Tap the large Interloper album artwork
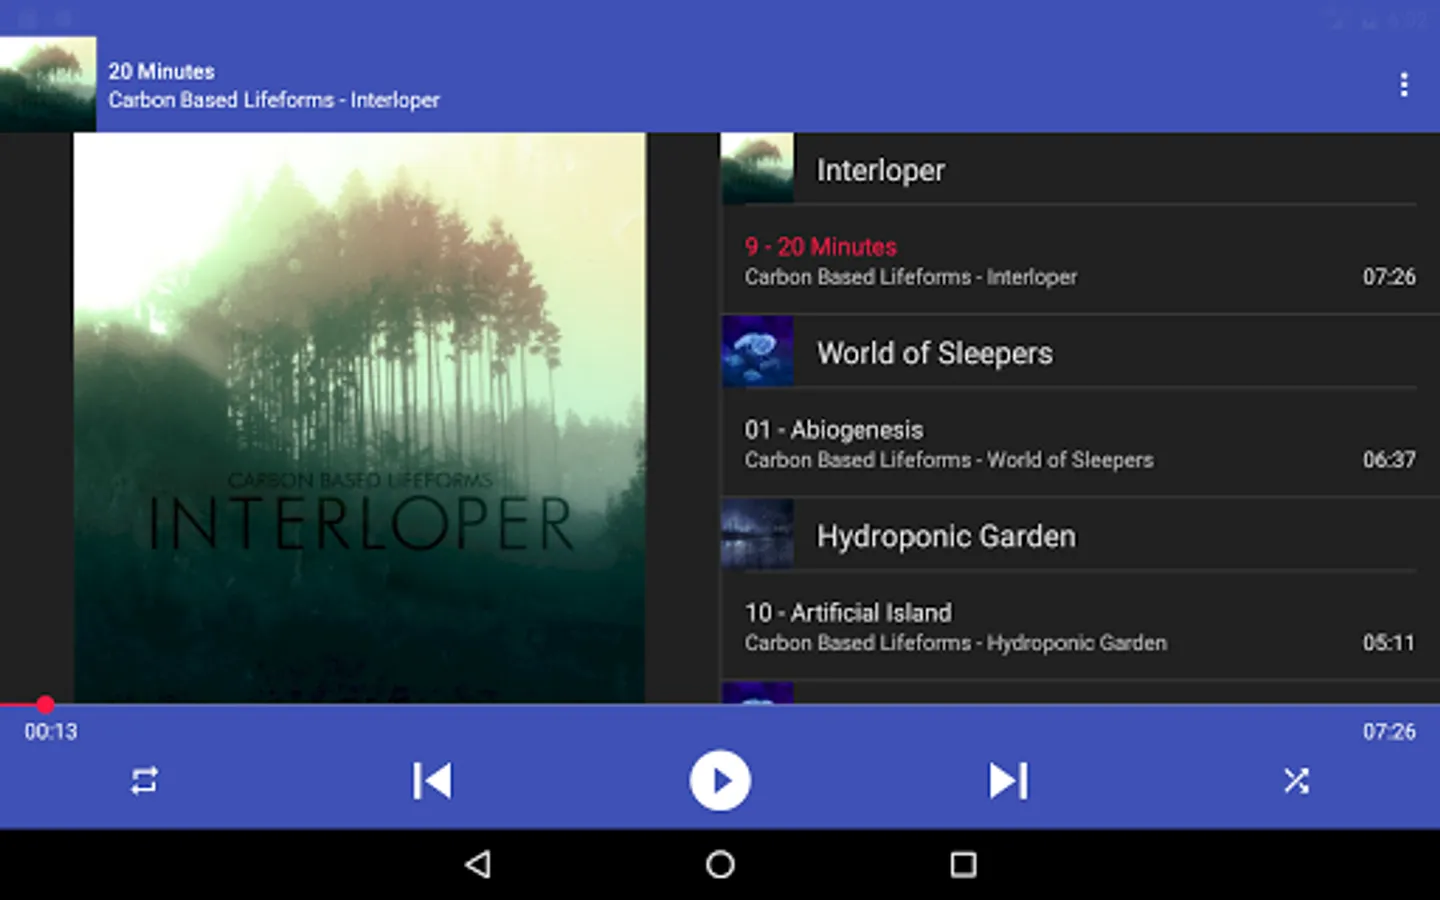This screenshot has width=1440, height=900. click(360, 418)
